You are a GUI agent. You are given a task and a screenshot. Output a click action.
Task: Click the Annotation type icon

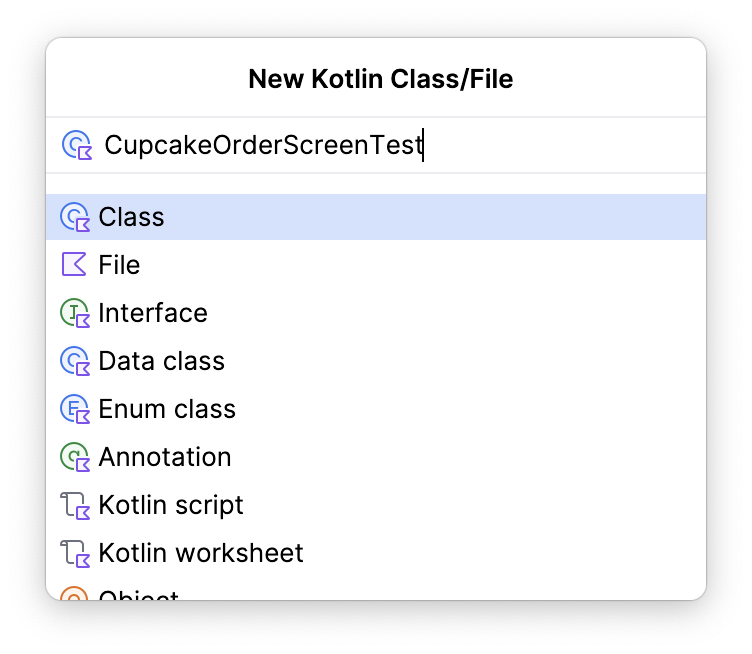[x=75, y=457]
